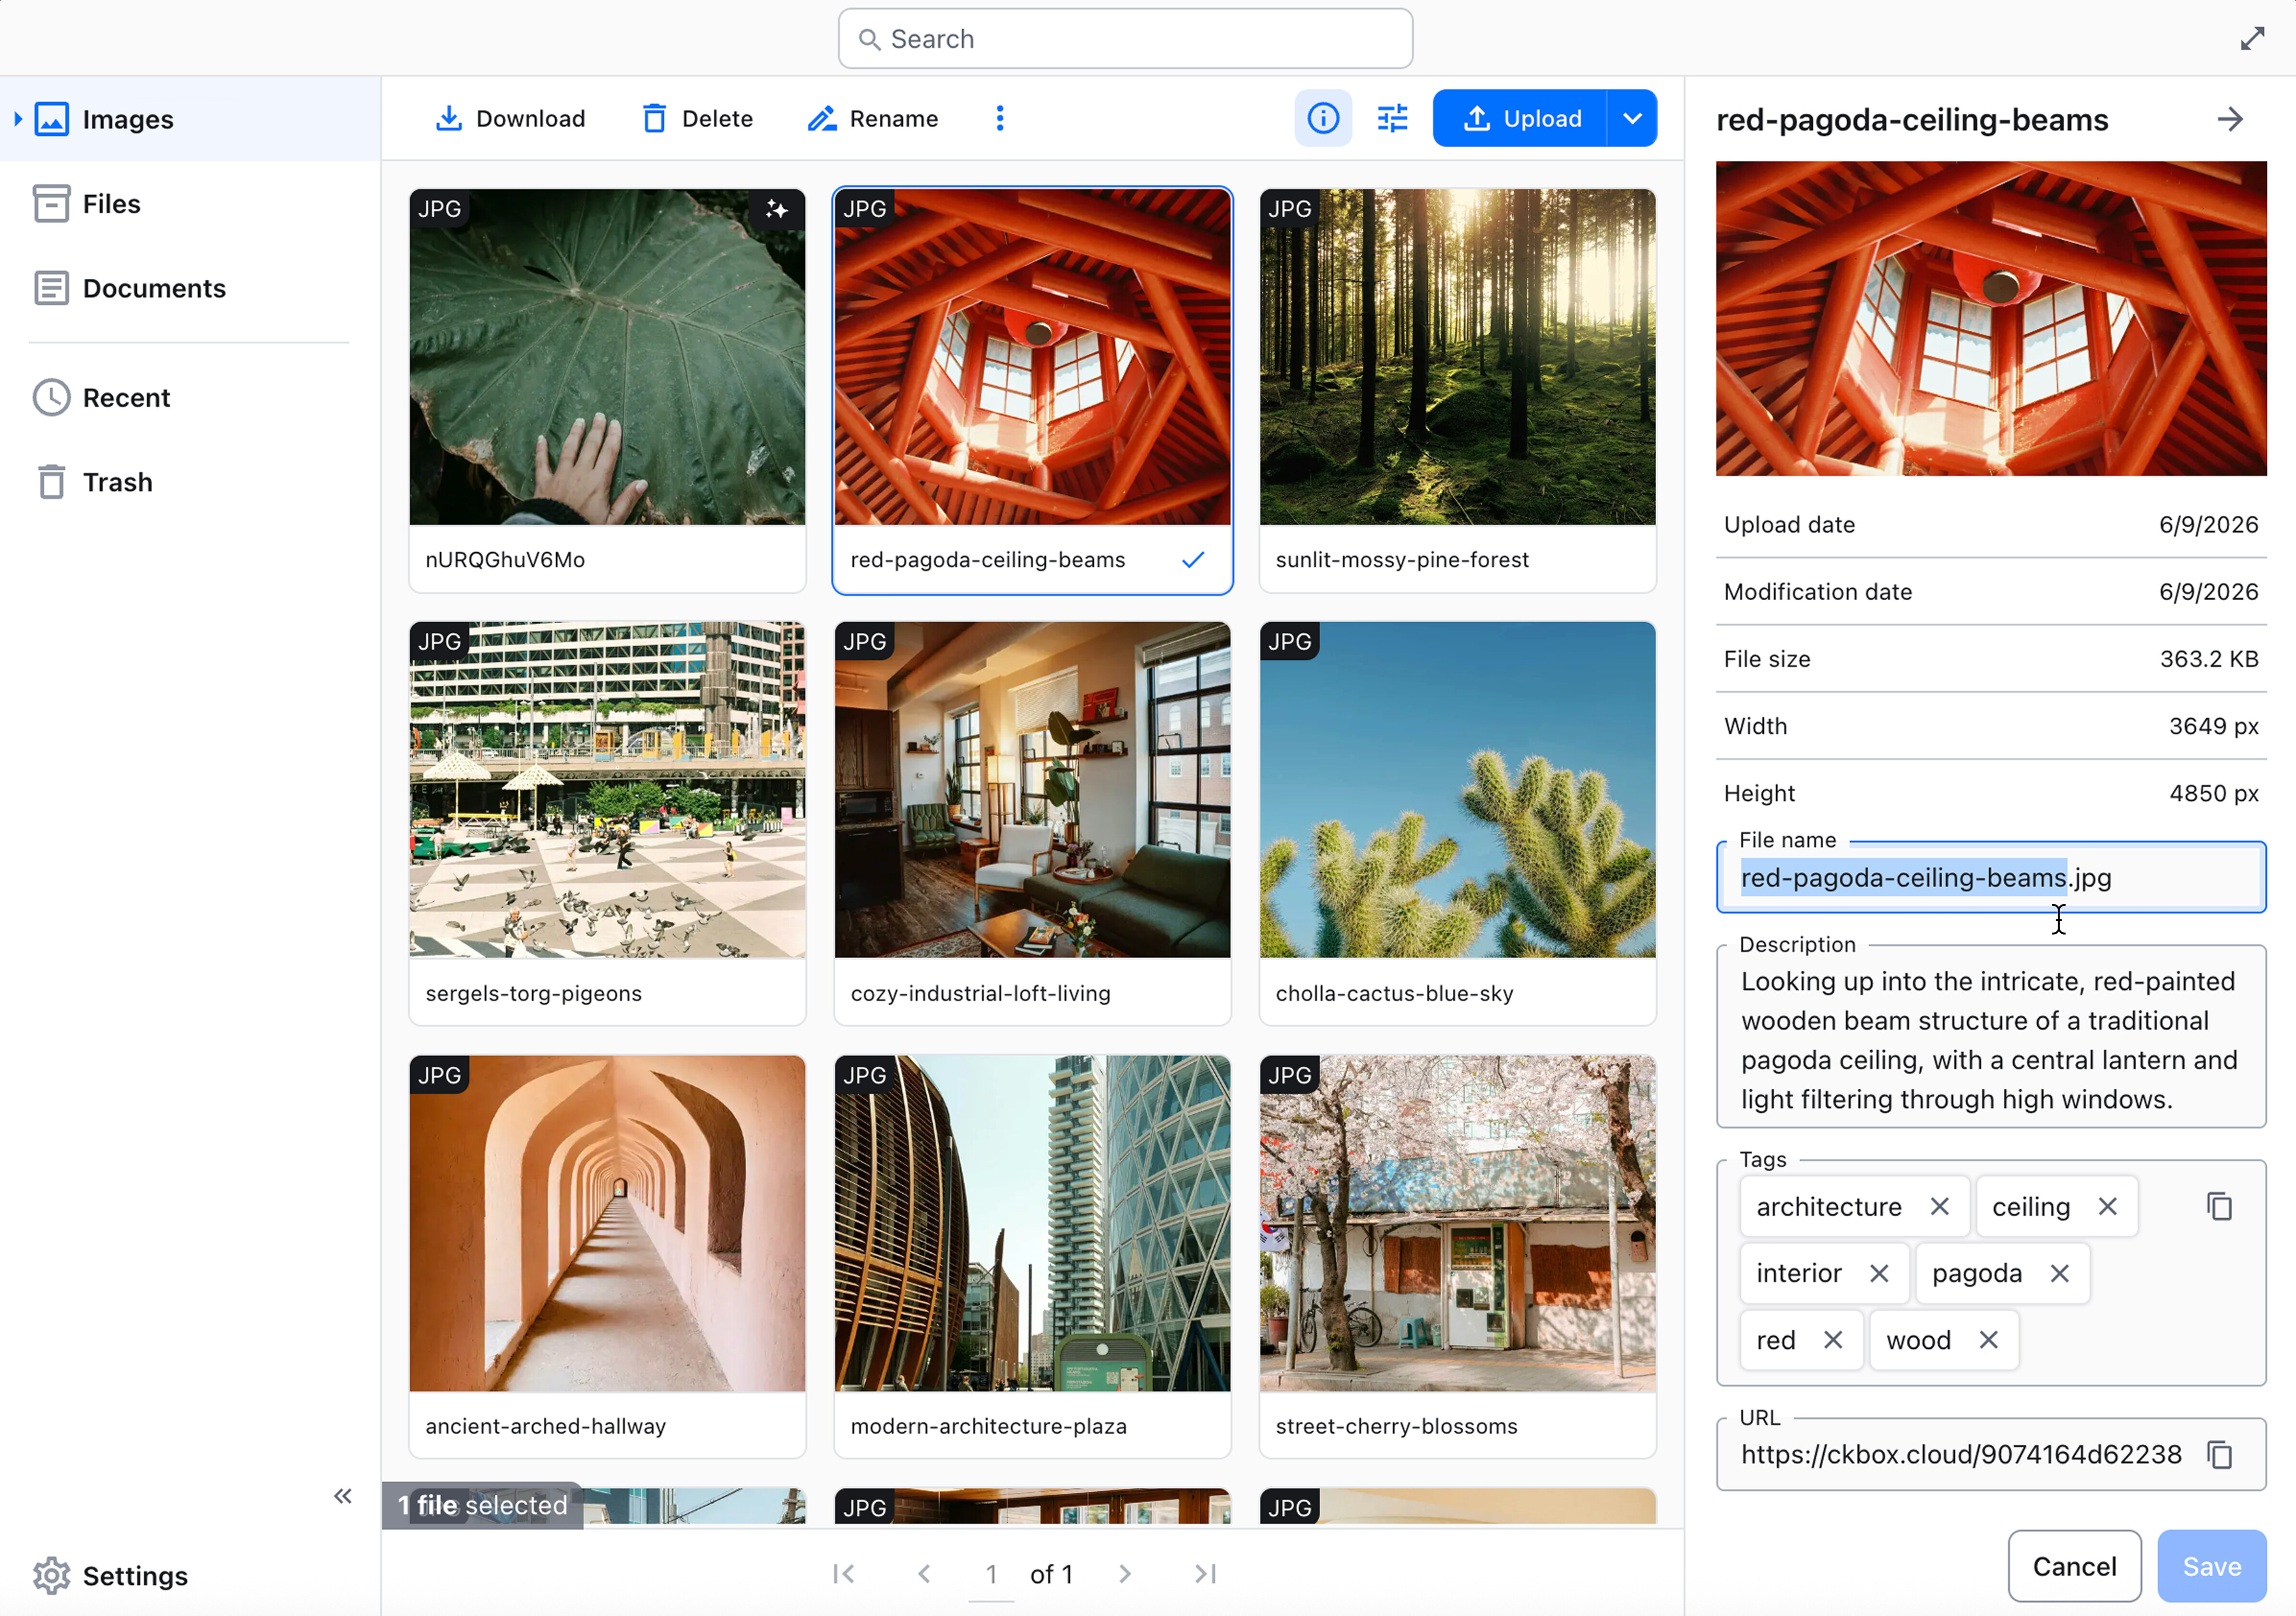Select the modern-architecture-plaza image
This screenshot has height=1616, width=2296.
(1032, 1223)
